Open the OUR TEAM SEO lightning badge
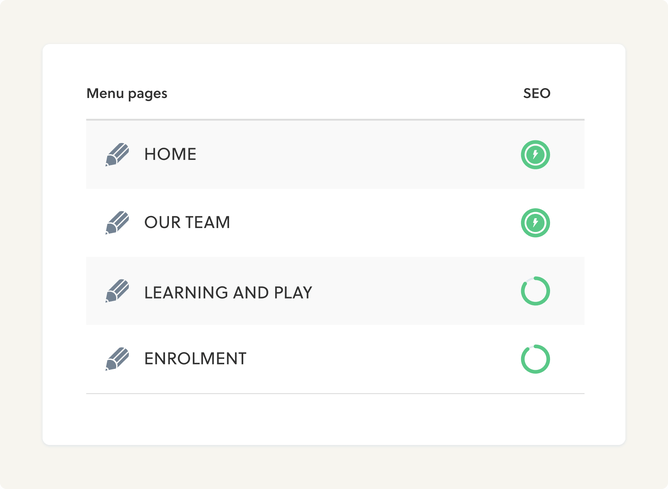 (x=536, y=223)
